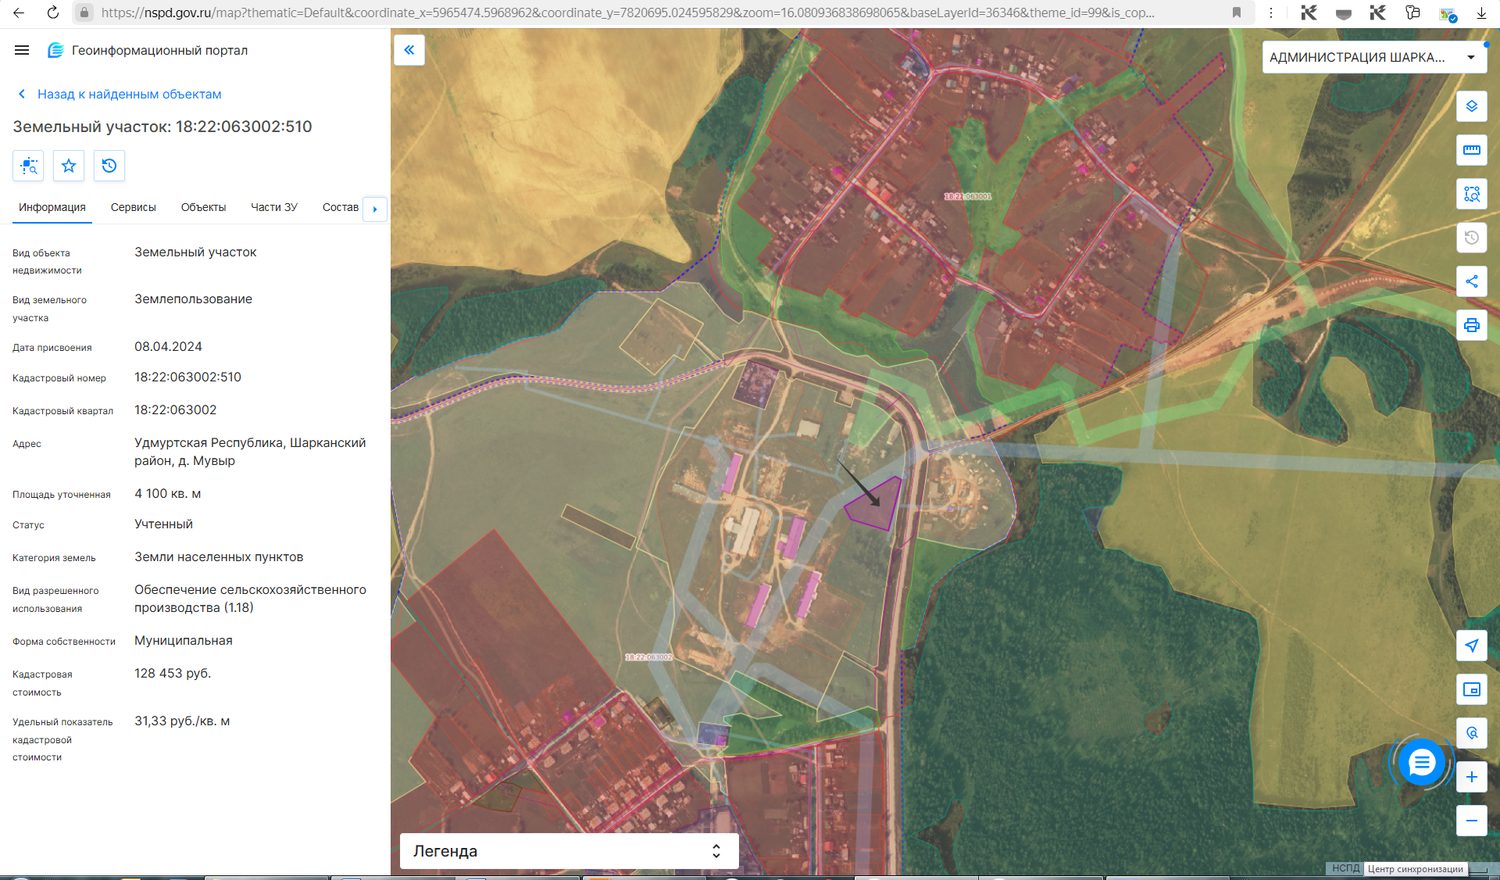Switch to the Сервисы tab
The width and height of the screenshot is (1500, 880).
point(133,207)
